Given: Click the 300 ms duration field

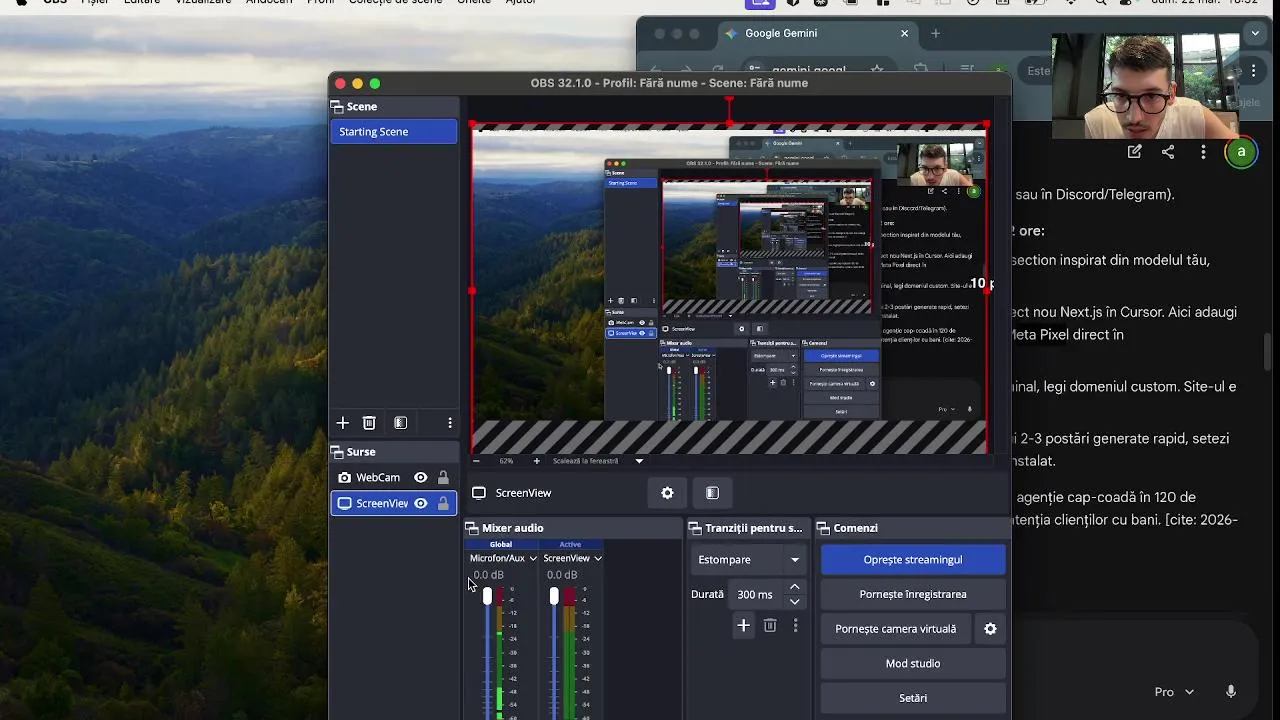Looking at the screenshot, I should 755,594.
